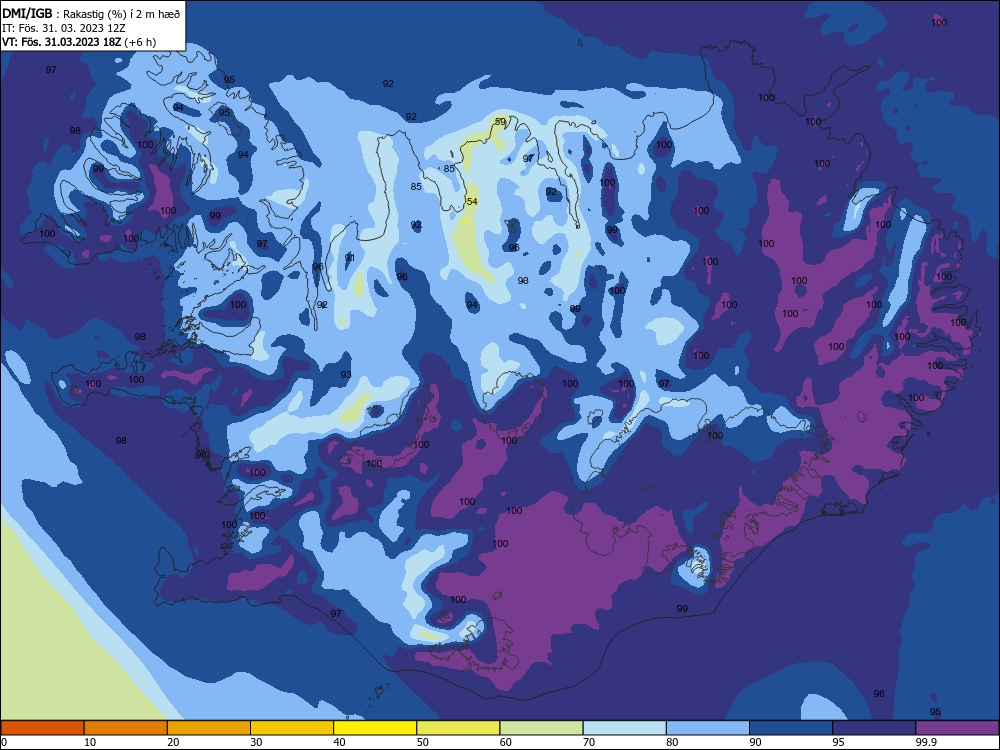Screen dimensions: 1000x750
Task: Click the '10' label on the color scale
Action: (x=90, y=742)
